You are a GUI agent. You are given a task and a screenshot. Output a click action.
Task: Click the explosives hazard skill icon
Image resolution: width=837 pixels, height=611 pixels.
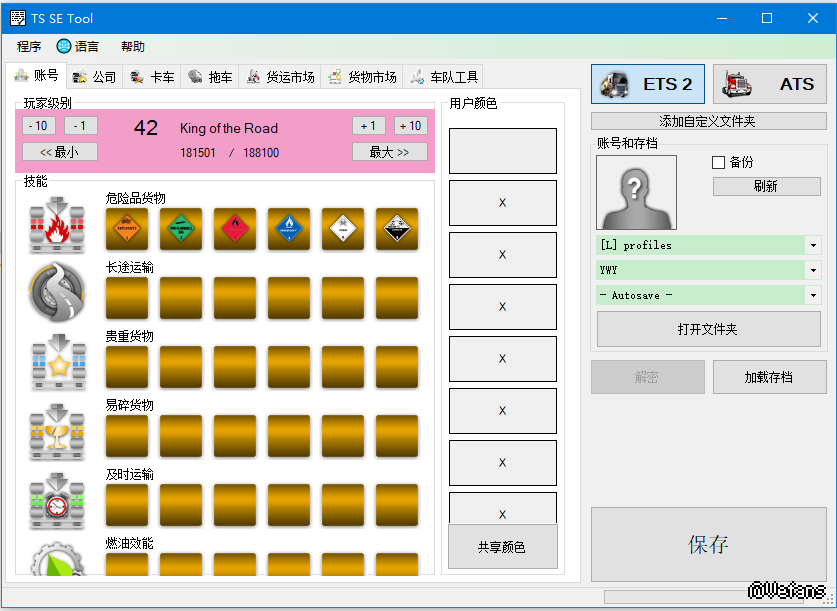(127, 229)
